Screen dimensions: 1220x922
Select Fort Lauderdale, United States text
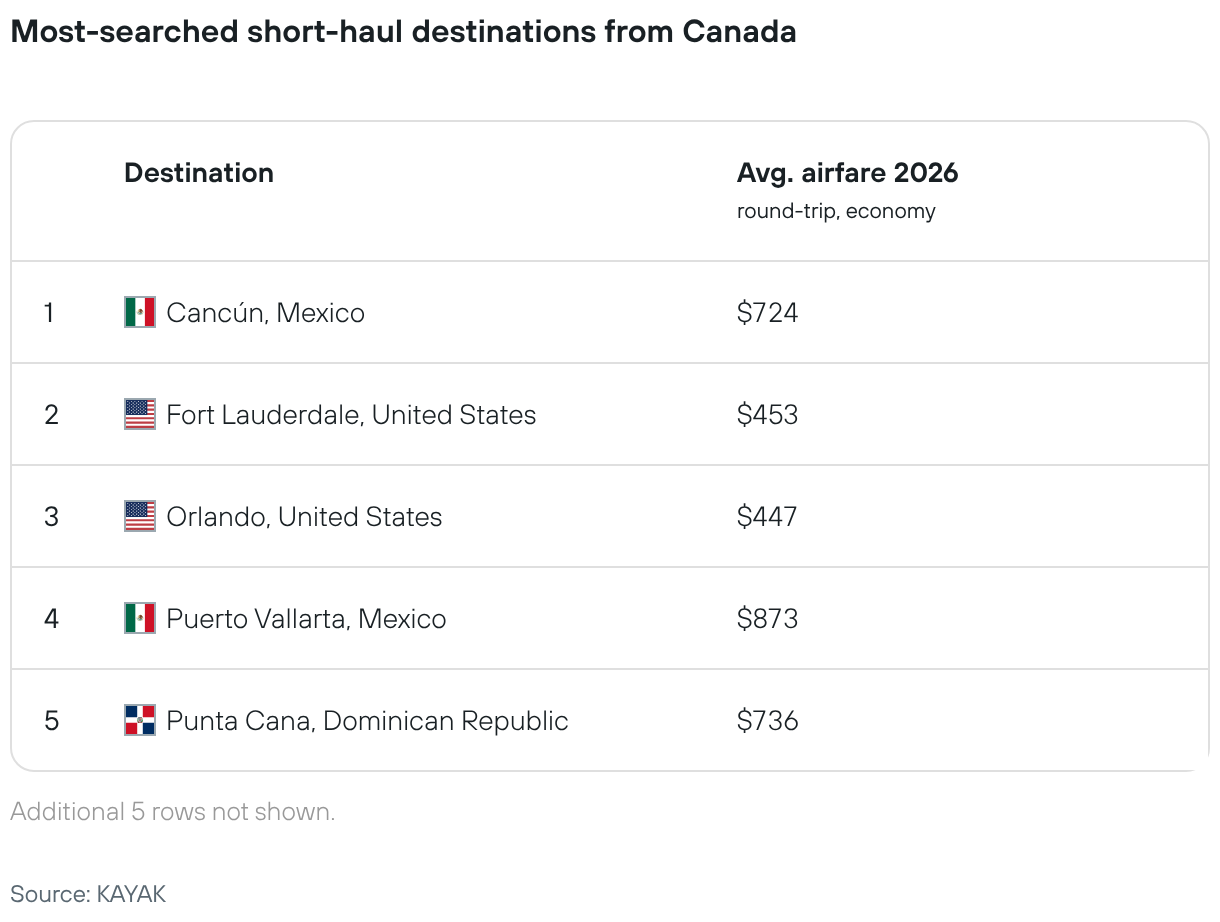[351, 415]
